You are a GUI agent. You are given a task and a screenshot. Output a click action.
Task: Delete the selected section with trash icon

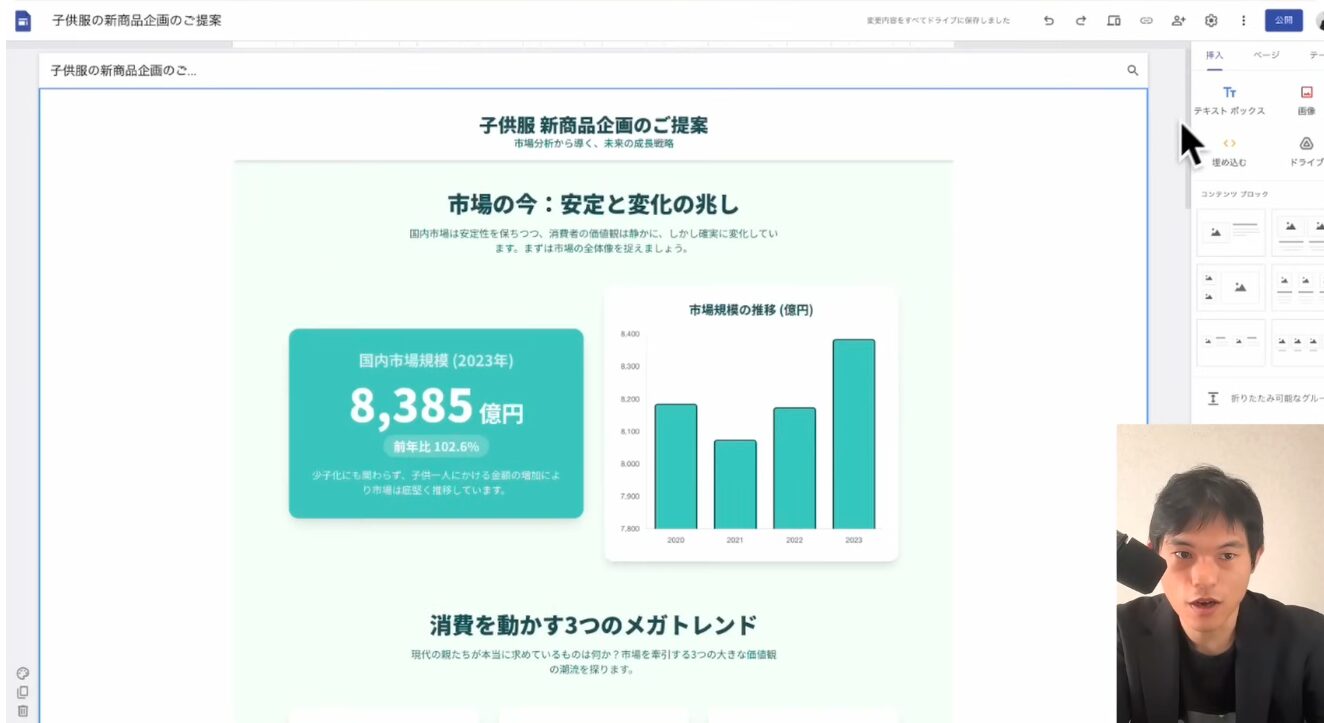pos(23,711)
